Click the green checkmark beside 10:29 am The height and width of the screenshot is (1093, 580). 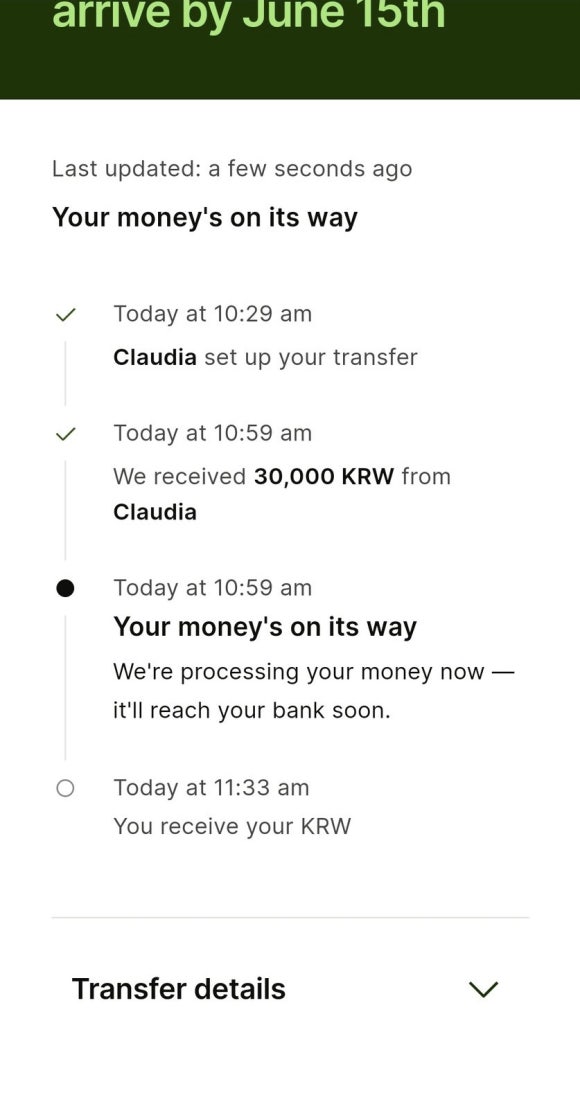(x=65, y=315)
